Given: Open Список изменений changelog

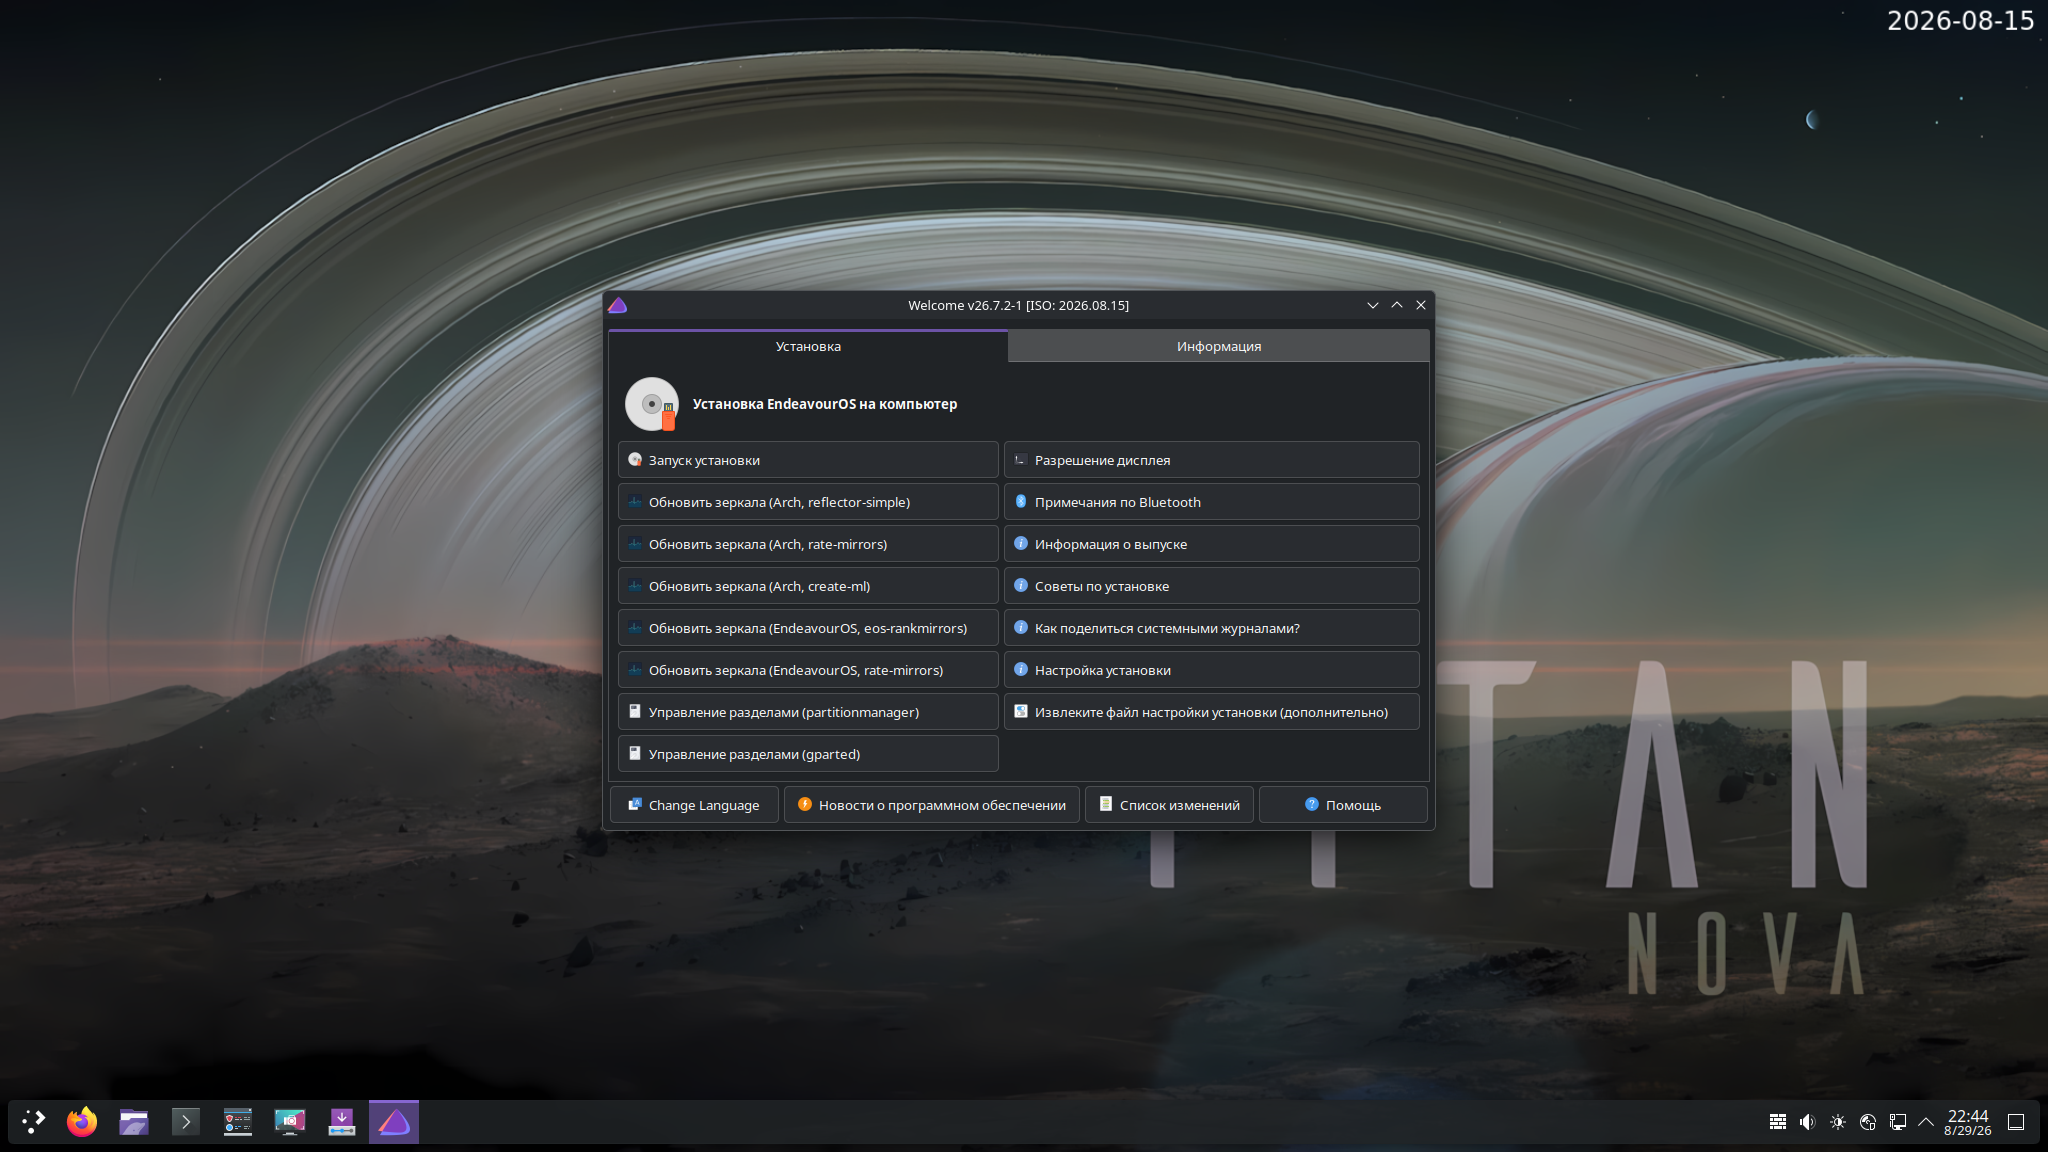Looking at the screenshot, I should (1170, 805).
